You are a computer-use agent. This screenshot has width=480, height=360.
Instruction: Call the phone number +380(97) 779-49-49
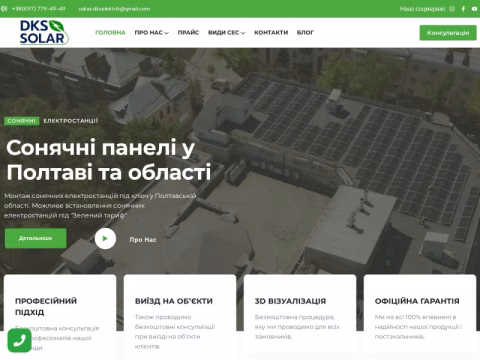[39, 9]
